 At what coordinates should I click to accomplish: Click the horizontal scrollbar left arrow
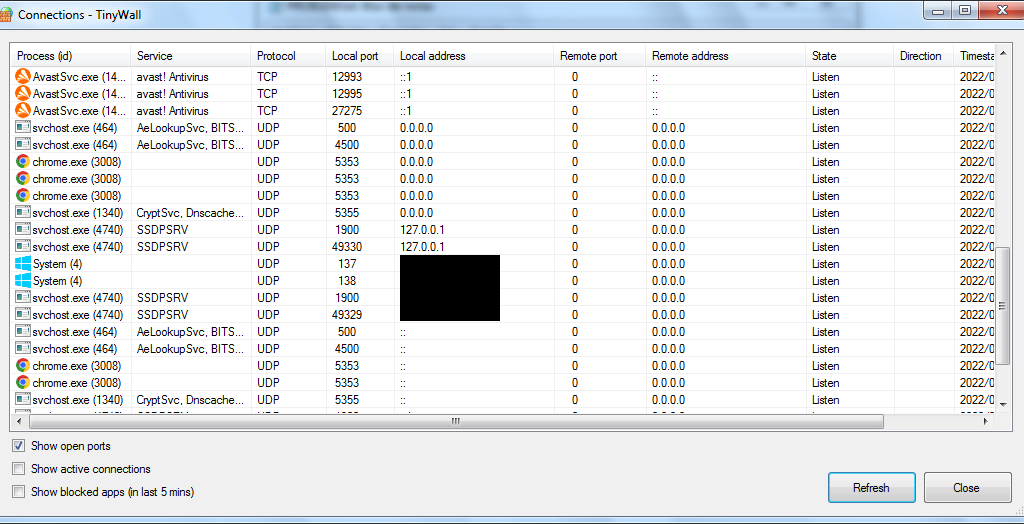[x=18, y=422]
